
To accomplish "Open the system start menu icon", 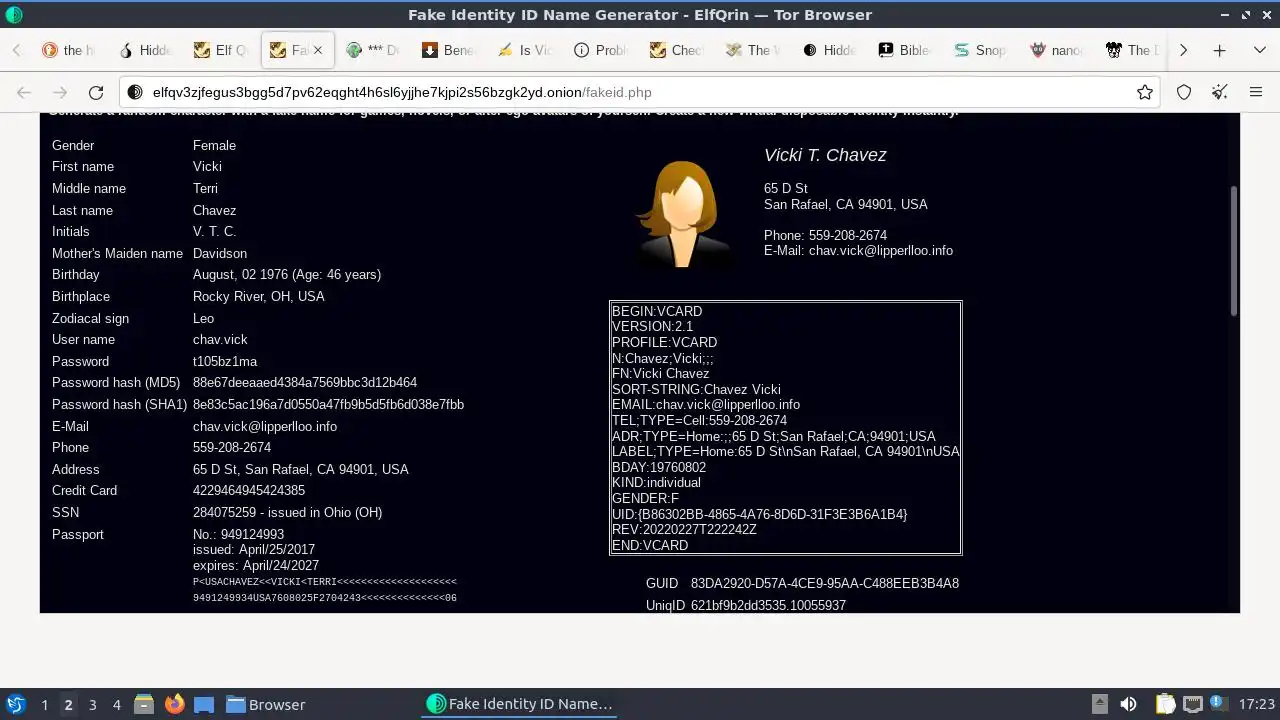I will [x=15, y=704].
